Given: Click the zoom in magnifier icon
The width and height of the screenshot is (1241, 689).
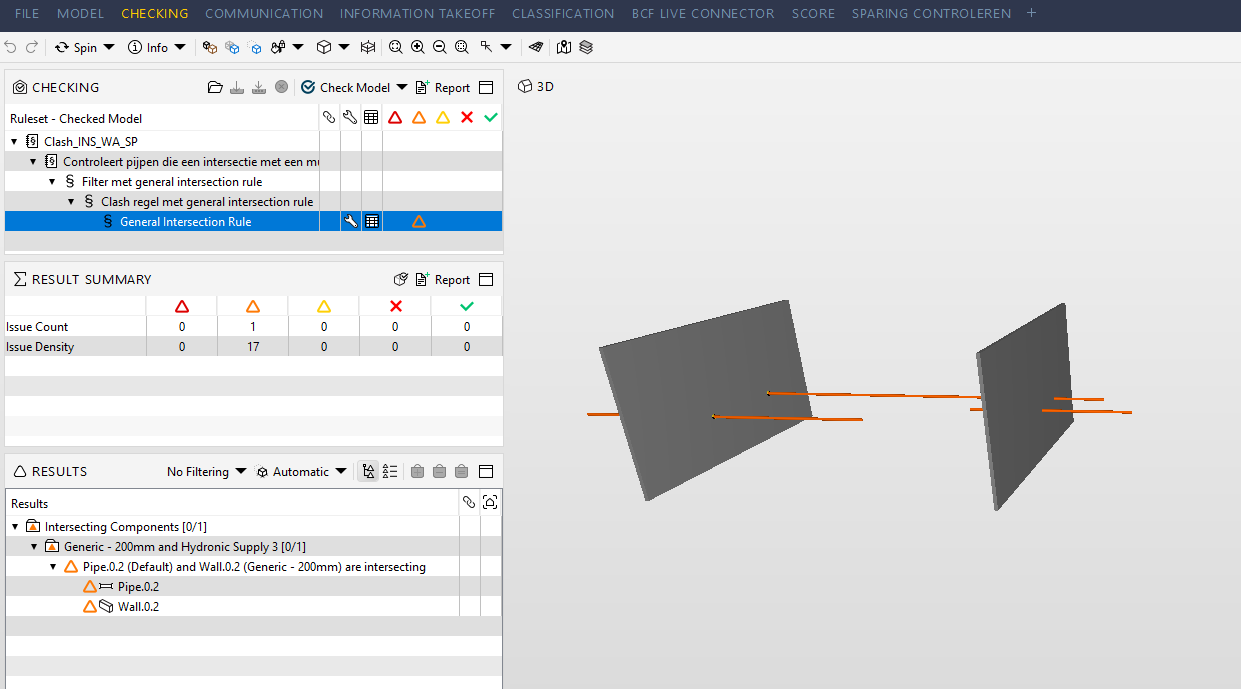Looking at the screenshot, I should click(x=418, y=47).
